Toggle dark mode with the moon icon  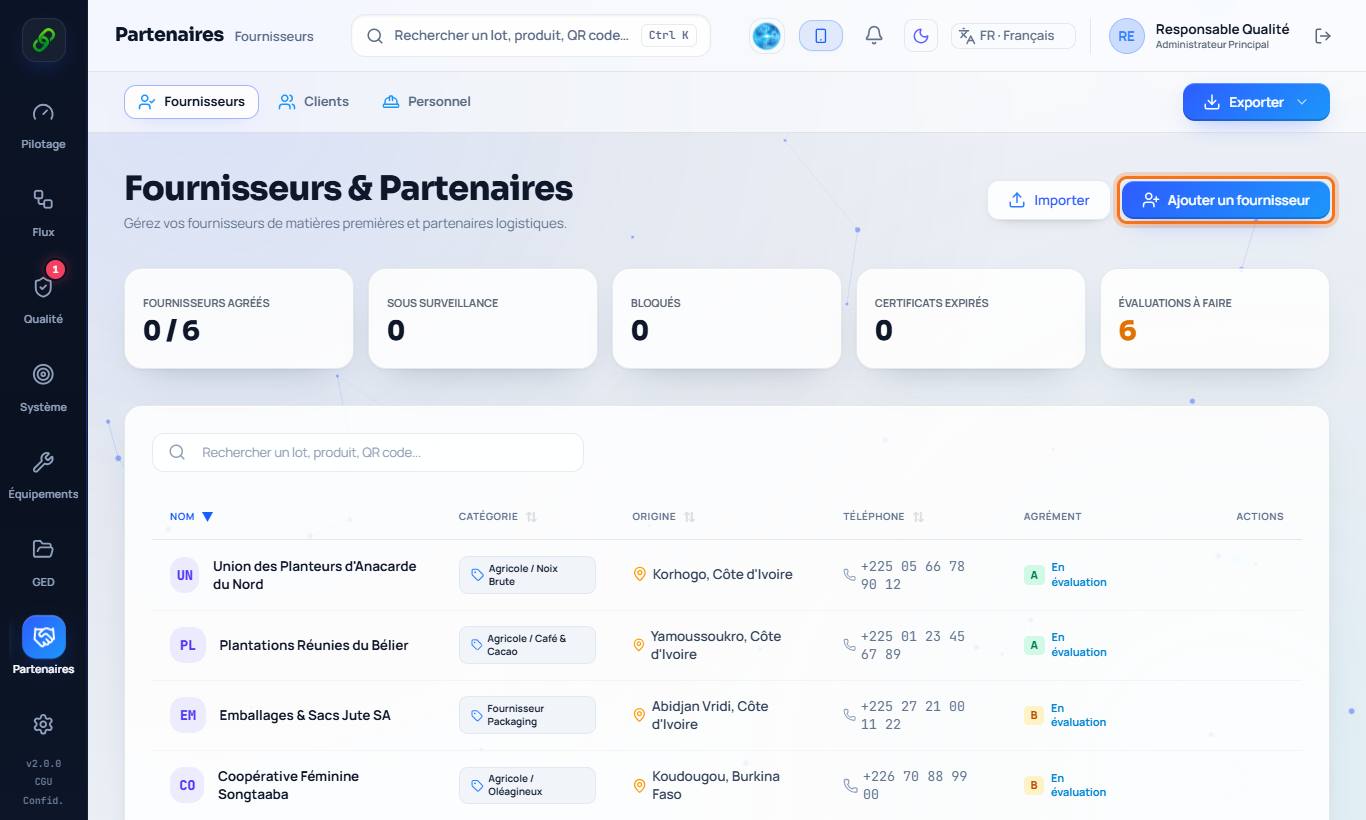coord(921,36)
